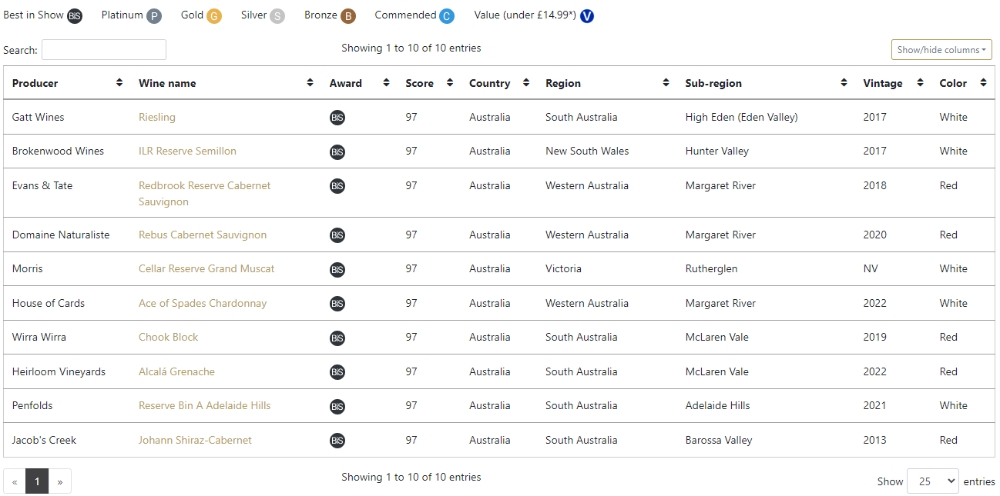Click the Silver legend badge
1000x496 pixels.
tap(277, 16)
